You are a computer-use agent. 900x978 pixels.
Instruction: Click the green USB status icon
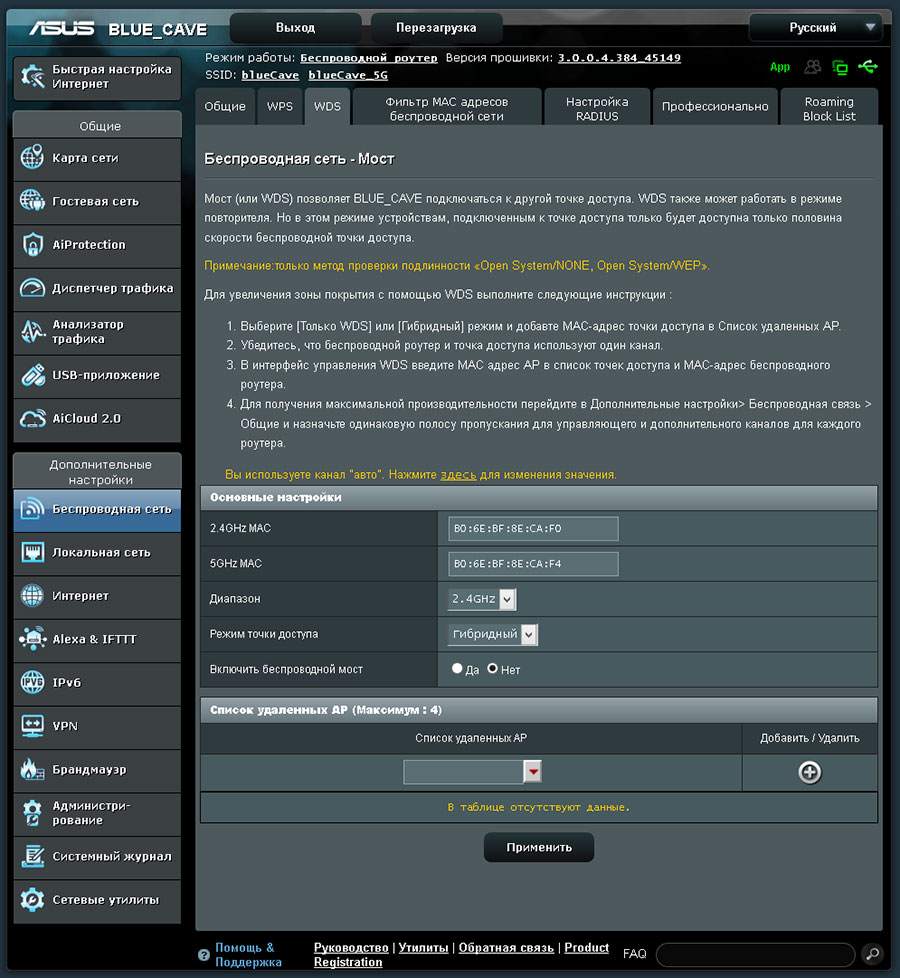(868, 67)
